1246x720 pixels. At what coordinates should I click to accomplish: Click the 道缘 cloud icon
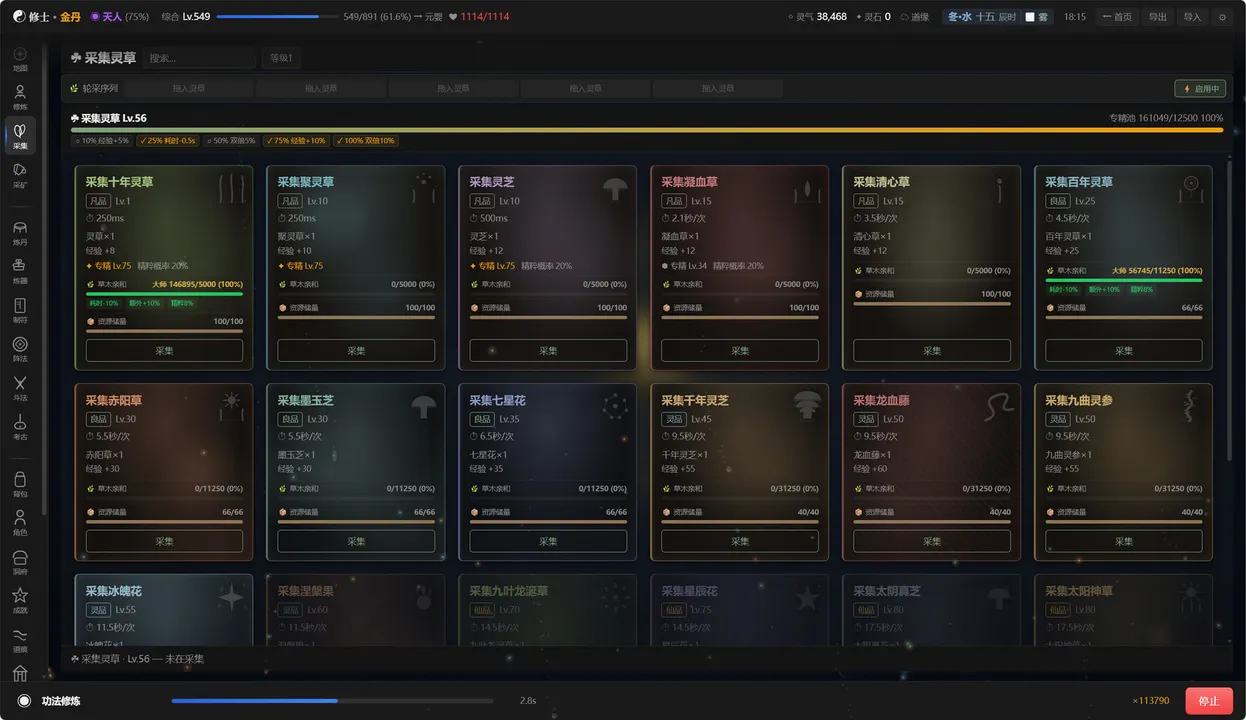905,17
